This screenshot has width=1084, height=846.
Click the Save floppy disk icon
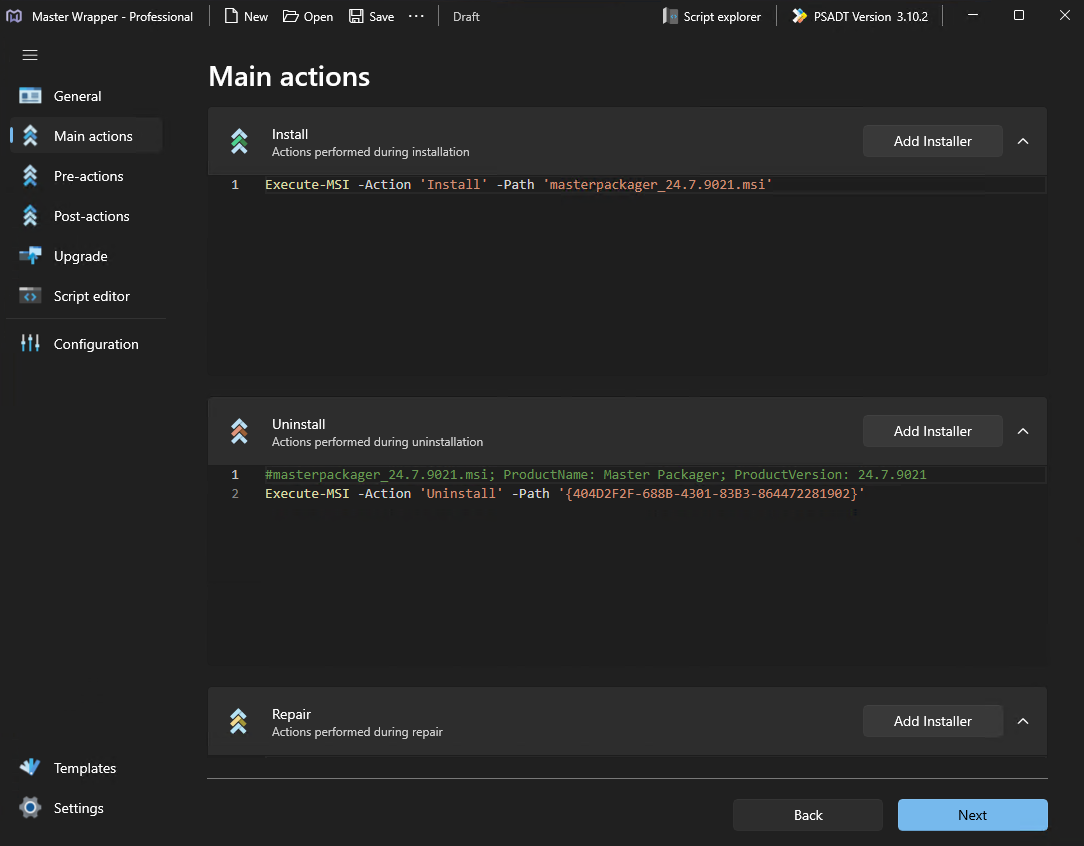click(x=356, y=16)
